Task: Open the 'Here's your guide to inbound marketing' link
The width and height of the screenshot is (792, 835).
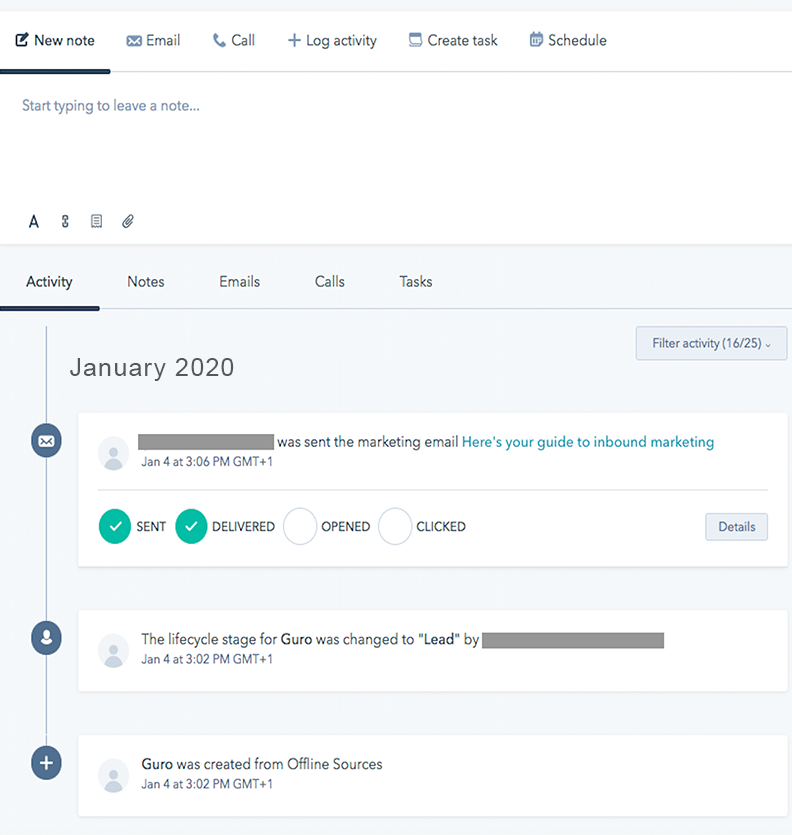Action: (588, 442)
